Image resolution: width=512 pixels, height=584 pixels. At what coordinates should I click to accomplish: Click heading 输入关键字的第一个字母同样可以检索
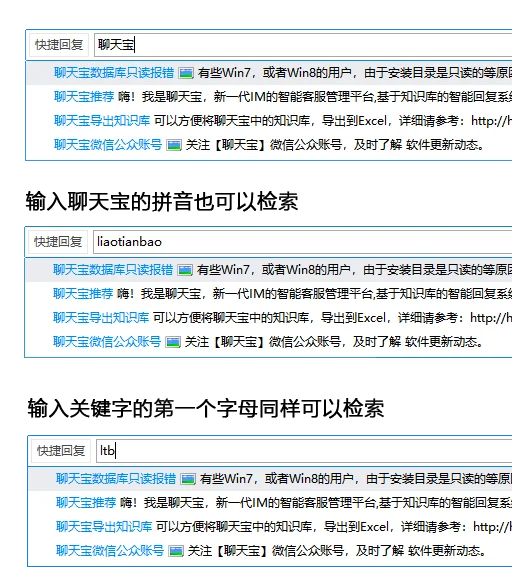pos(206,409)
